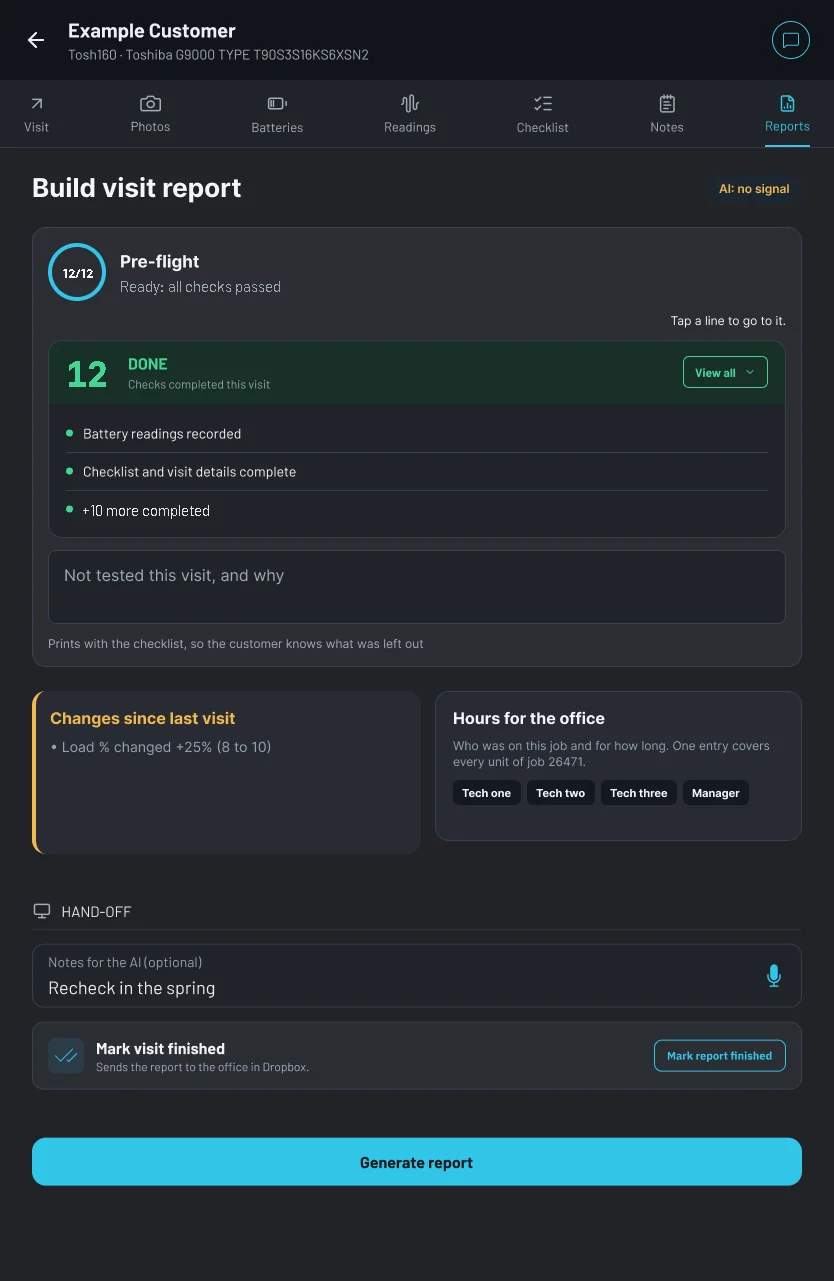
Task: Click the Generate report button
Action: 417,1162
